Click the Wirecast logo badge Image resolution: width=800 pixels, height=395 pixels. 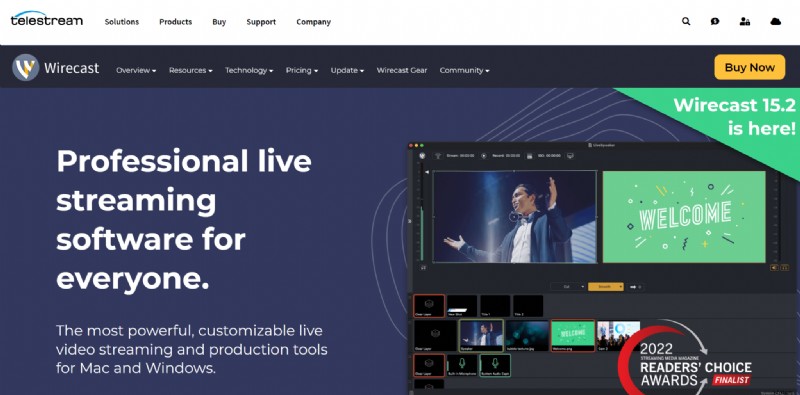[26, 67]
